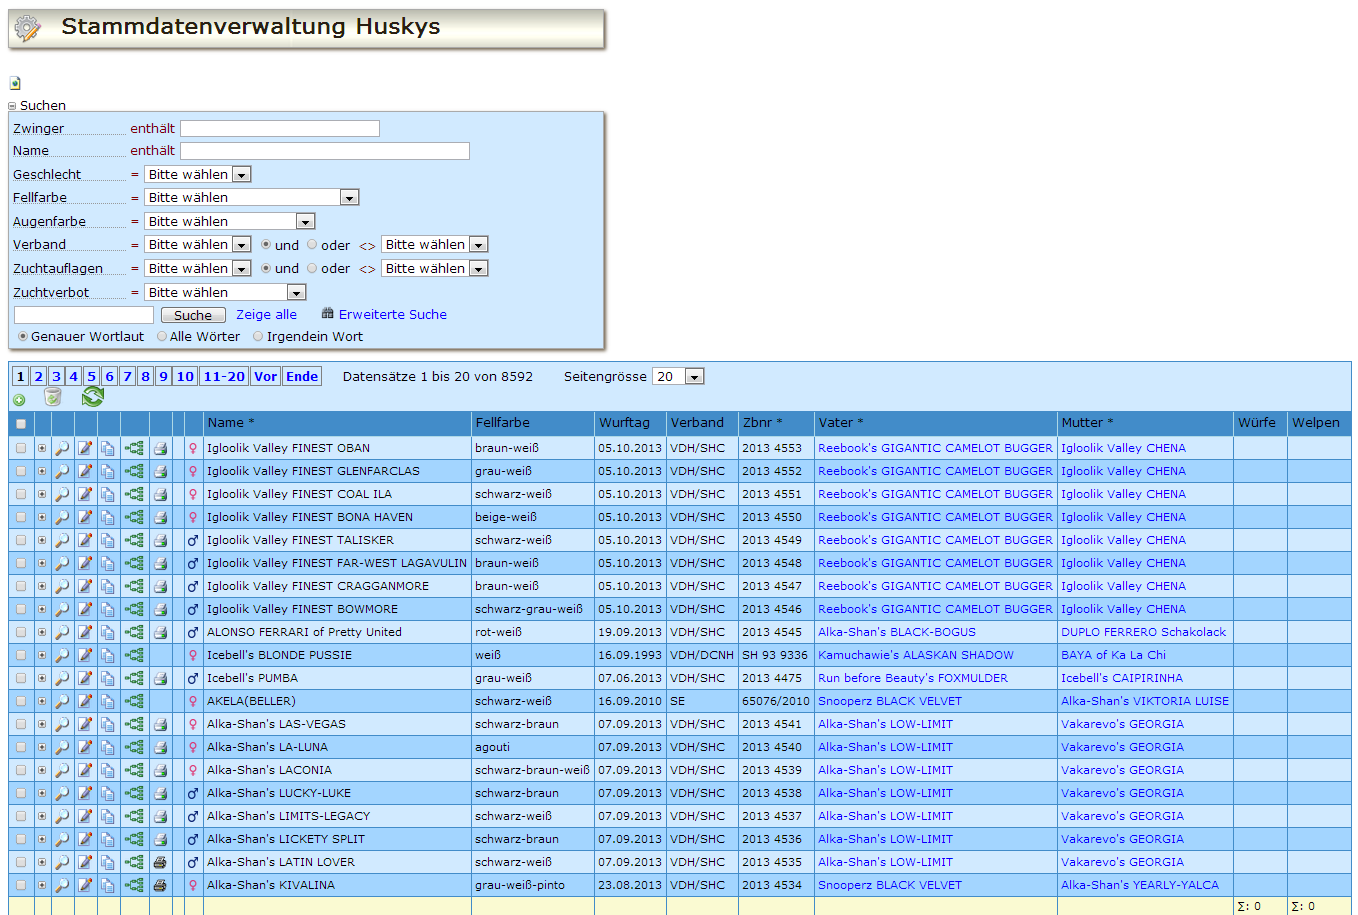Click the 'Zbnr *' column header

[x=763, y=423]
